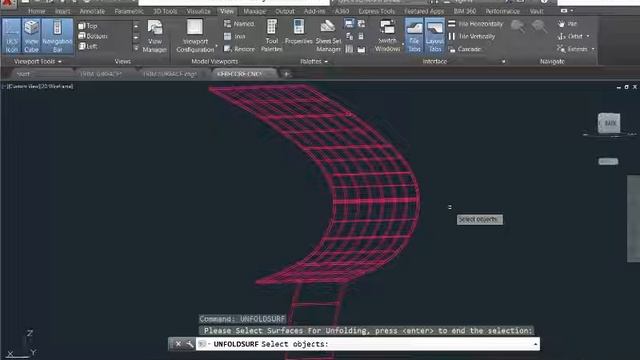Activate the Pan tool
The width and height of the screenshot is (640, 360).
click(x=567, y=24)
